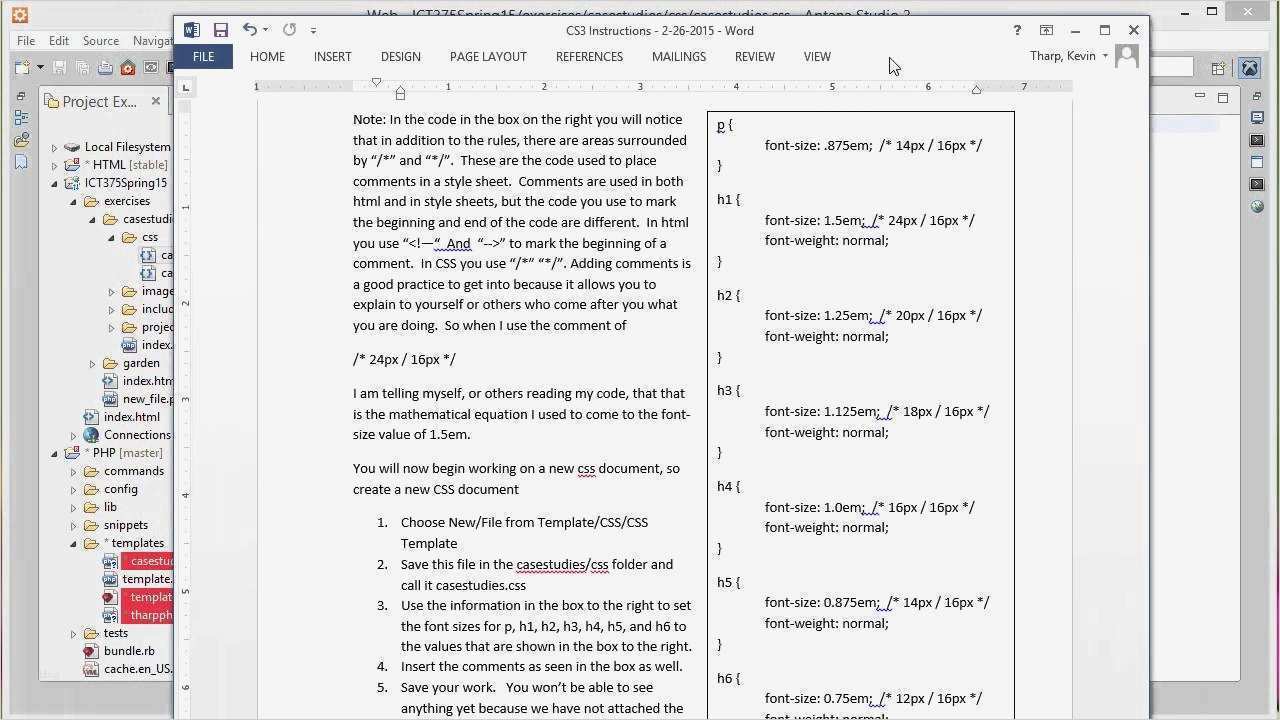Click the first line indent marker on the ruler
1280x720 pixels.
coord(376,82)
